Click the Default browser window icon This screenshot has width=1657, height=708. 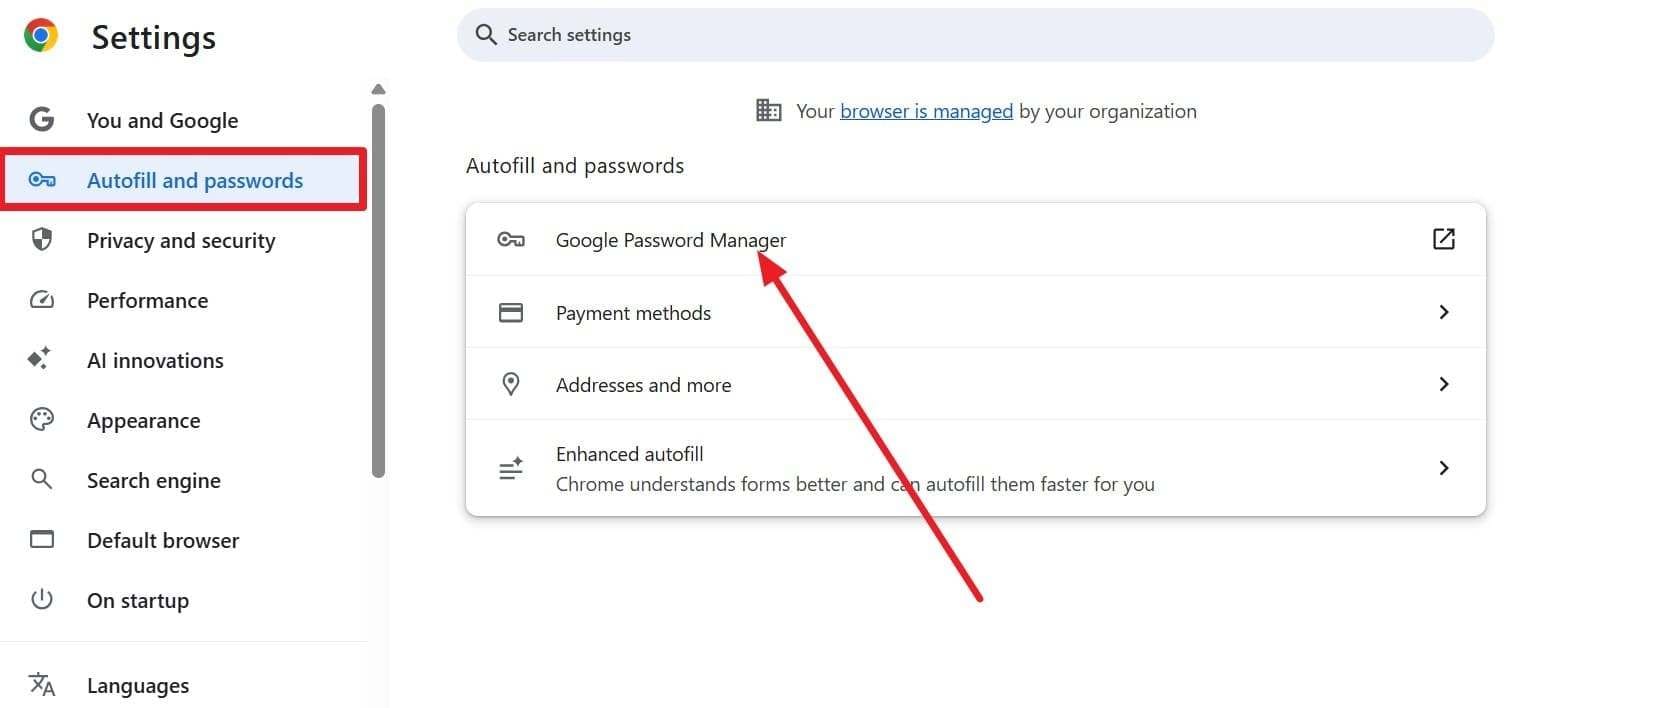point(41,539)
